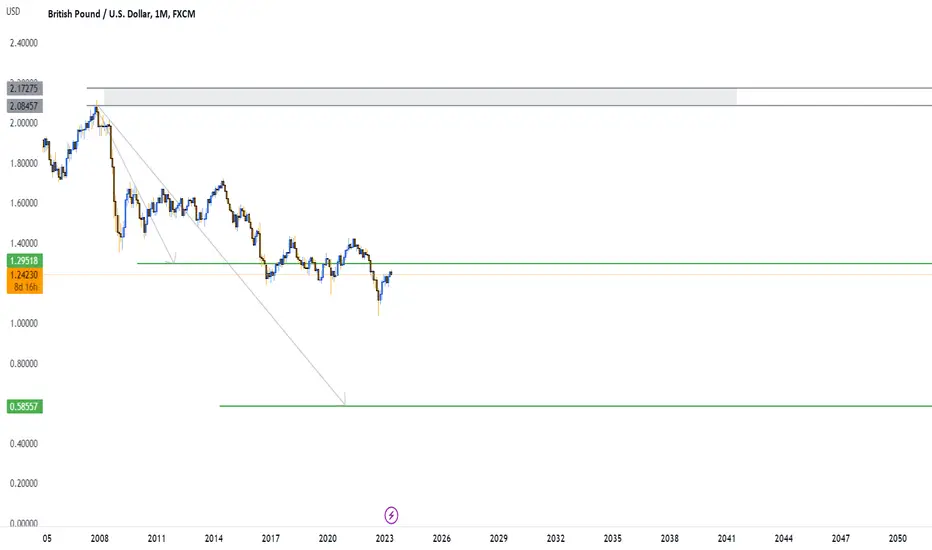Select the green 1.29518 price label
The image size is (932, 550).
tap(24, 260)
